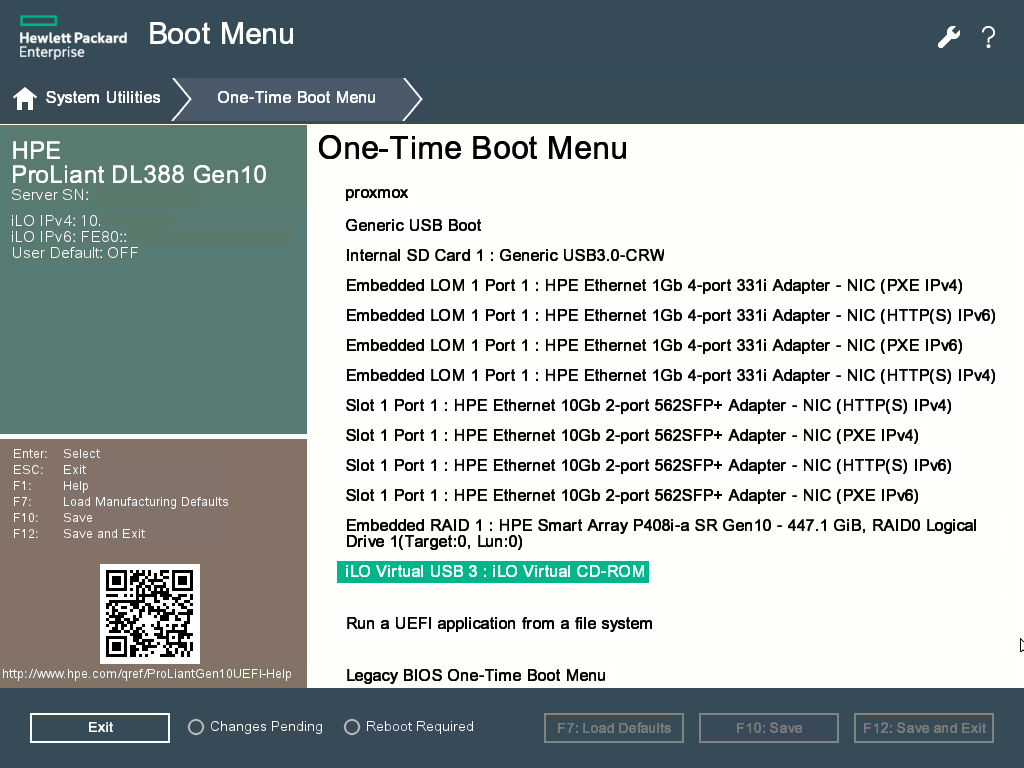Click the 'F12: Save and Exit' help line
1024x768 pixels.
[x=79, y=534]
